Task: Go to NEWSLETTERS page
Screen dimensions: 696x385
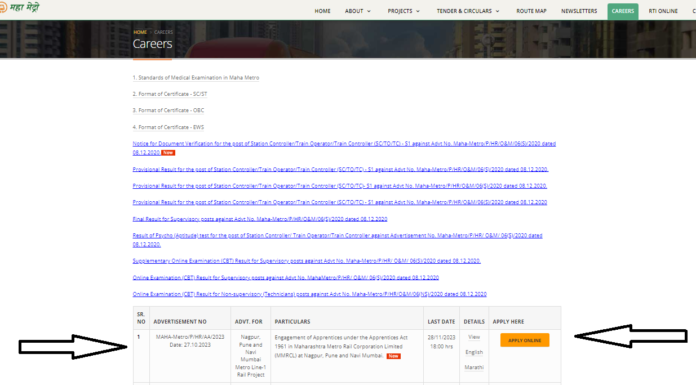Action: [x=579, y=11]
